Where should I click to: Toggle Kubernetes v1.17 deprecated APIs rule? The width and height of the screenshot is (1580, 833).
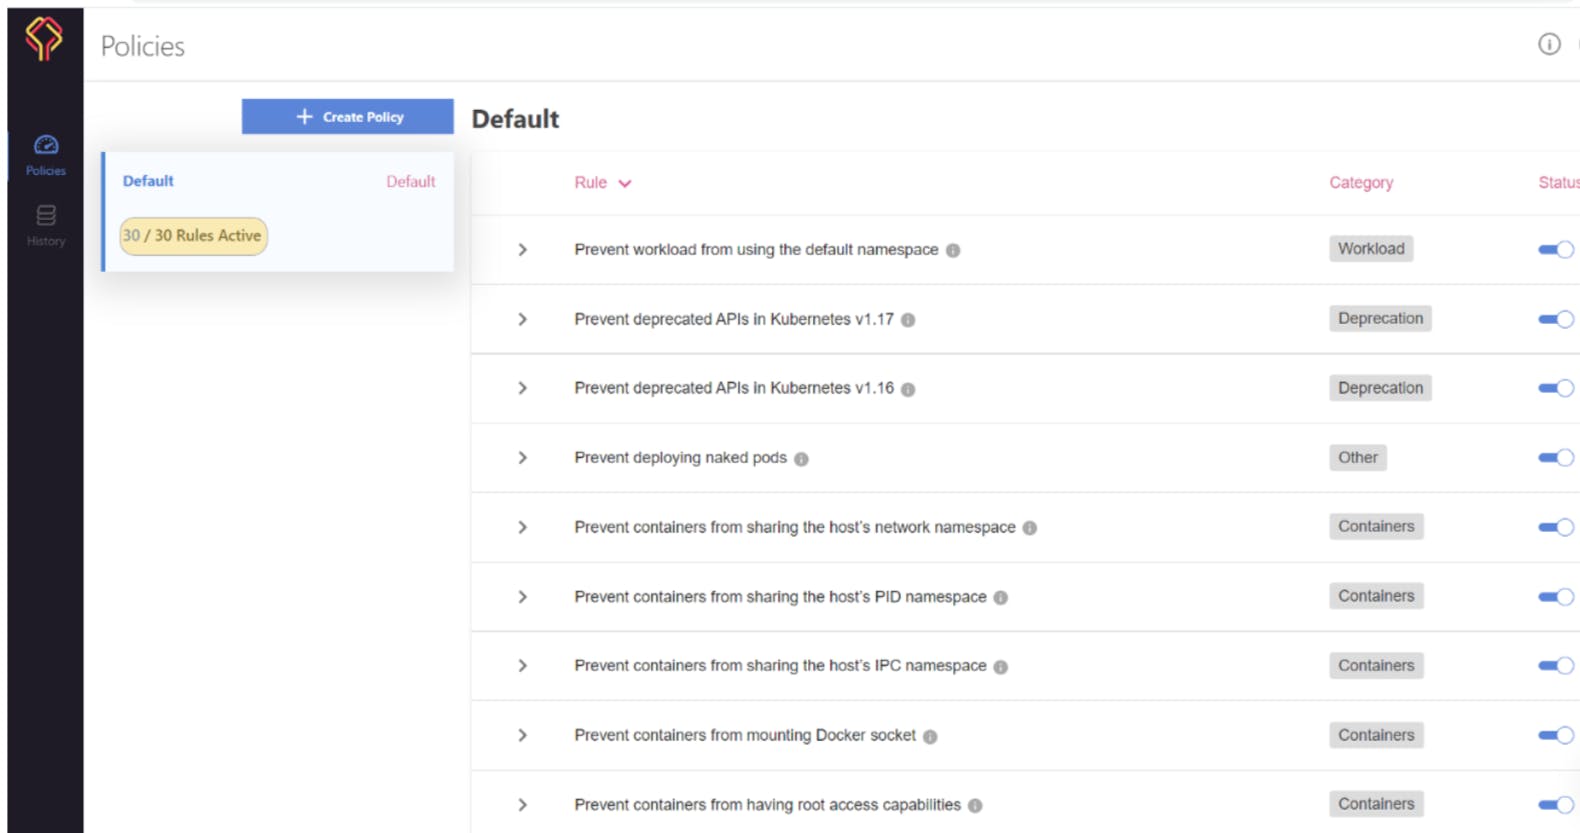click(1556, 319)
